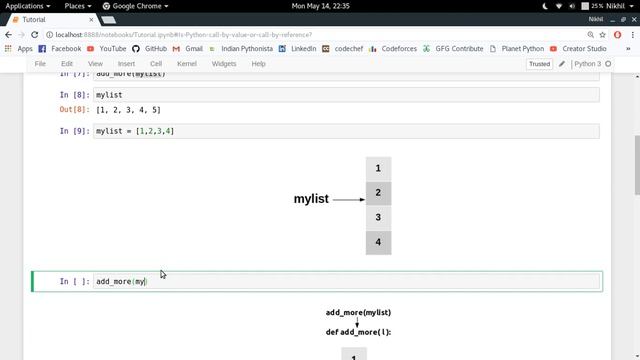Open the Gmail bookmark
Screen dimensions: 640x360
188,49
